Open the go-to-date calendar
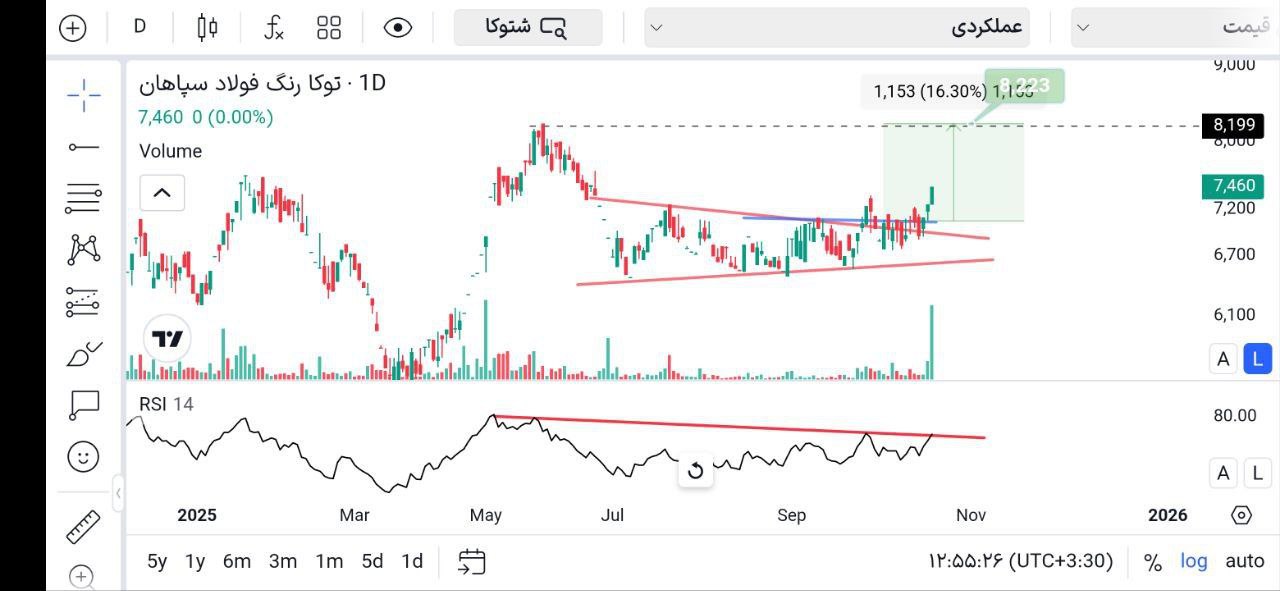 click(x=472, y=561)
